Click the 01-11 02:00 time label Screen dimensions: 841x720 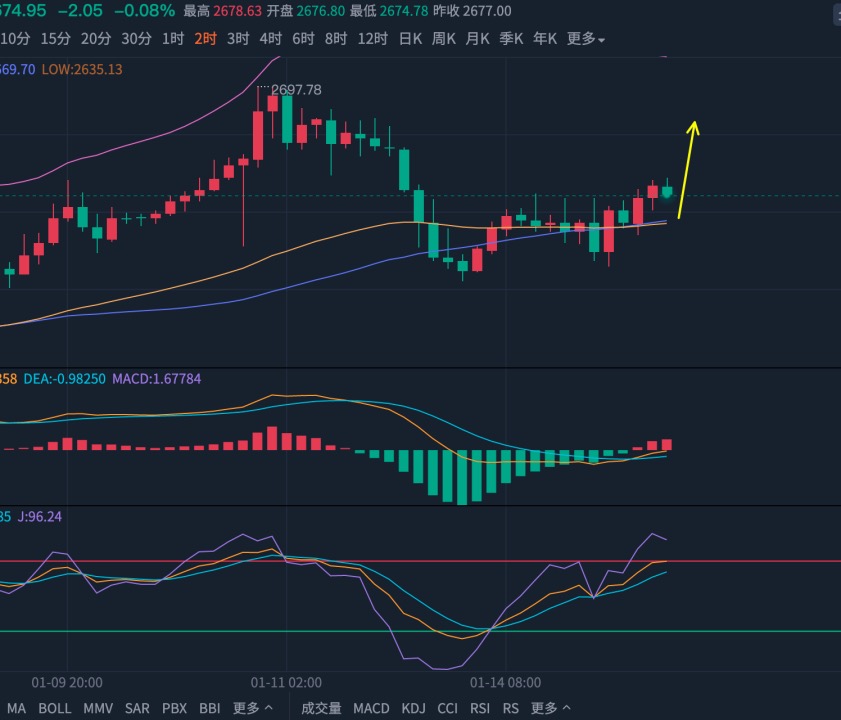(x=286, y=682)
